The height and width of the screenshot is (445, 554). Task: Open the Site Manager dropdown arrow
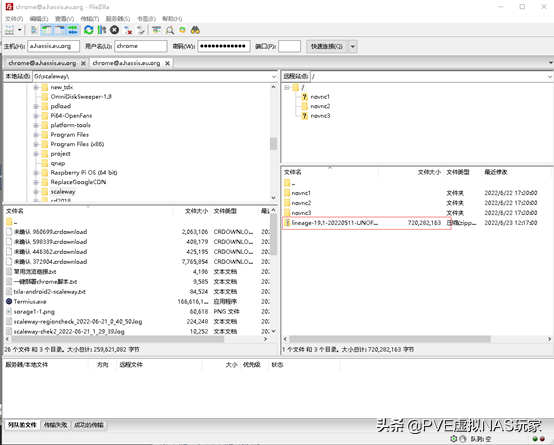20,30
